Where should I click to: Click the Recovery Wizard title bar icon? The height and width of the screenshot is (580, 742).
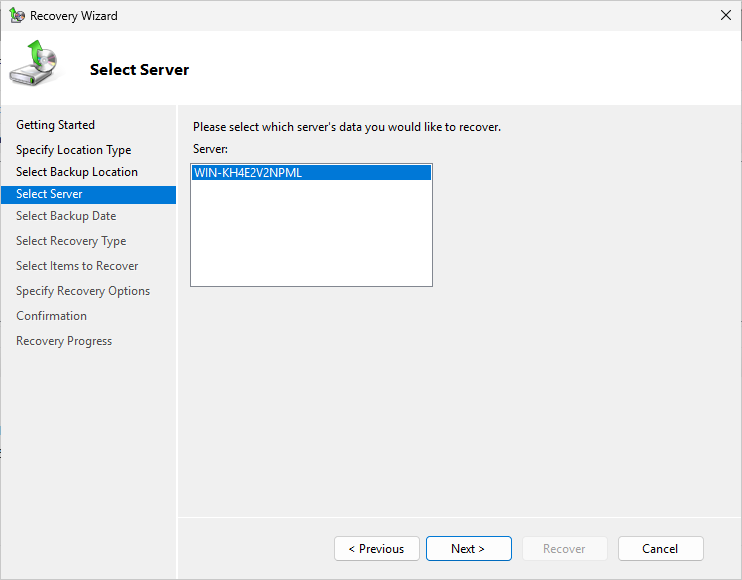(17, 16)
